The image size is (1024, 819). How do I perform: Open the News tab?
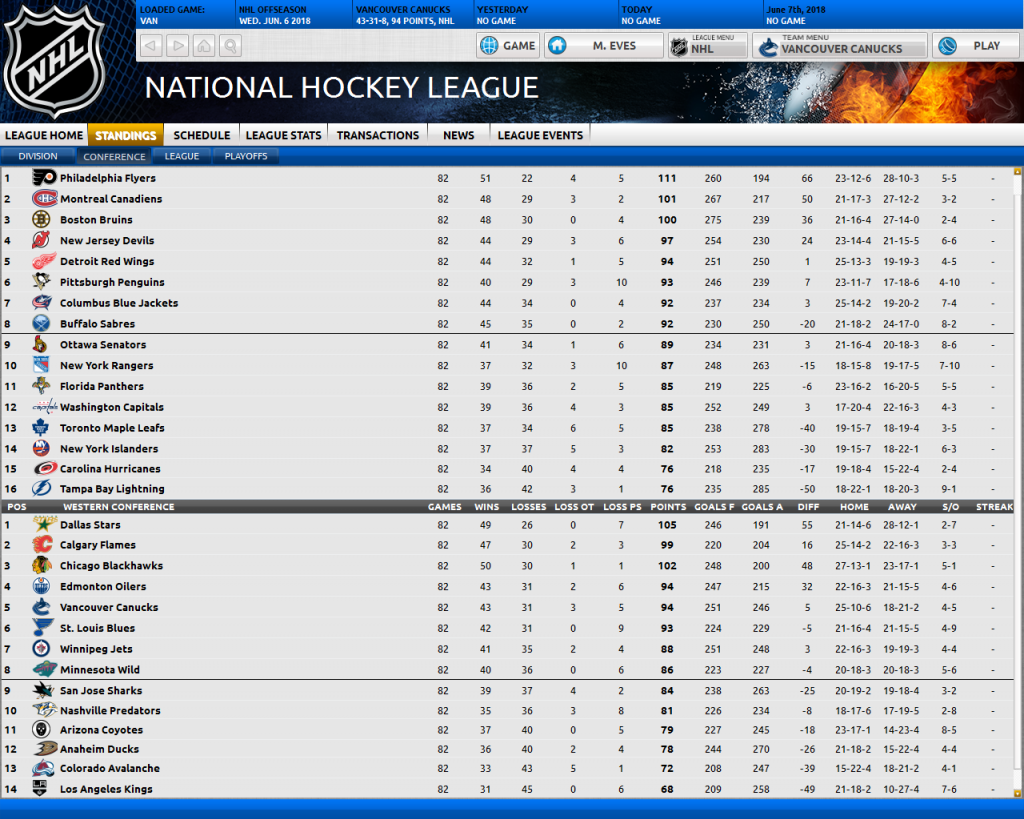[x=458, y=135]
